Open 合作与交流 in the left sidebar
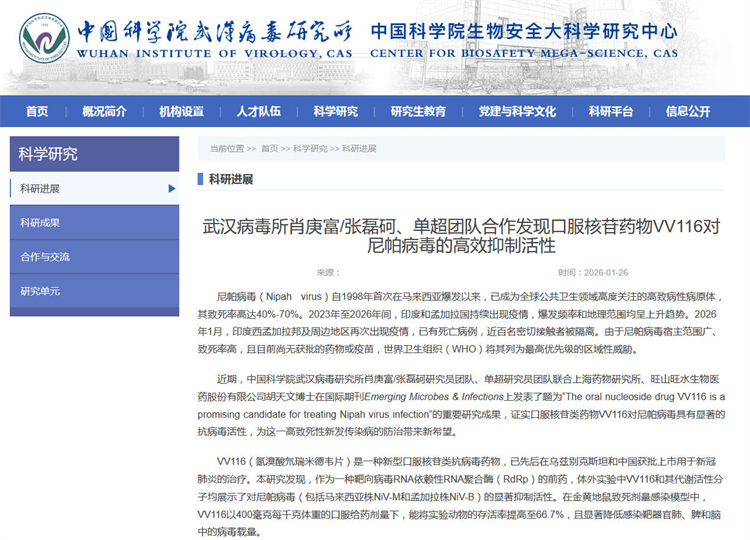 click(x=45, y=257)
